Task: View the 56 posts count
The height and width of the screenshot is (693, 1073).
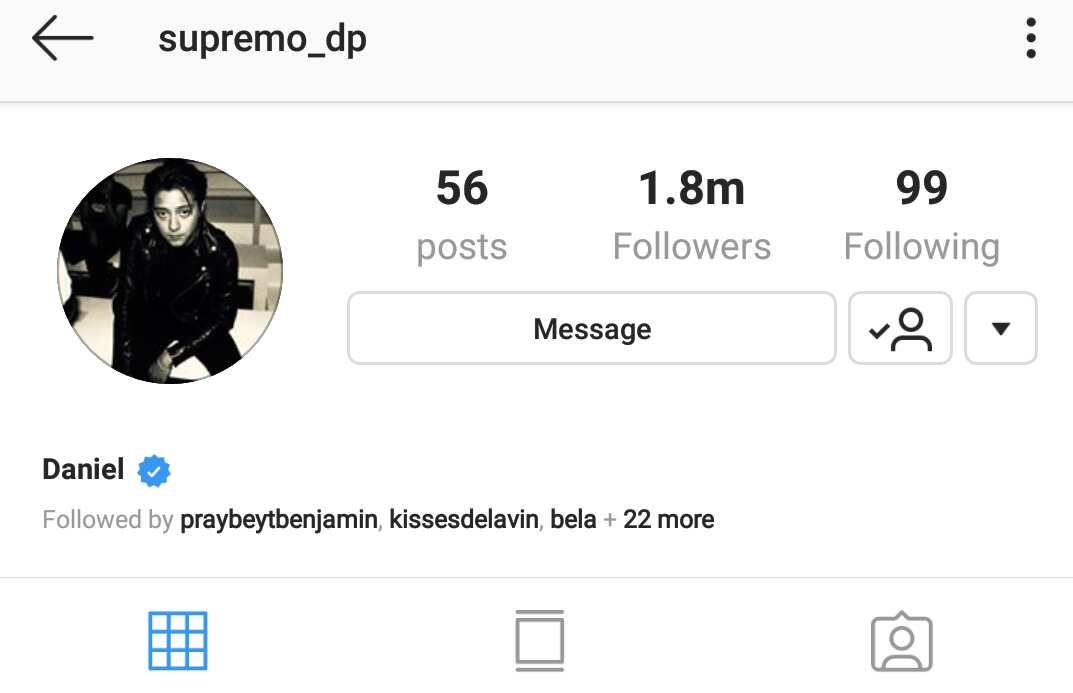Action: pos(462,215)
